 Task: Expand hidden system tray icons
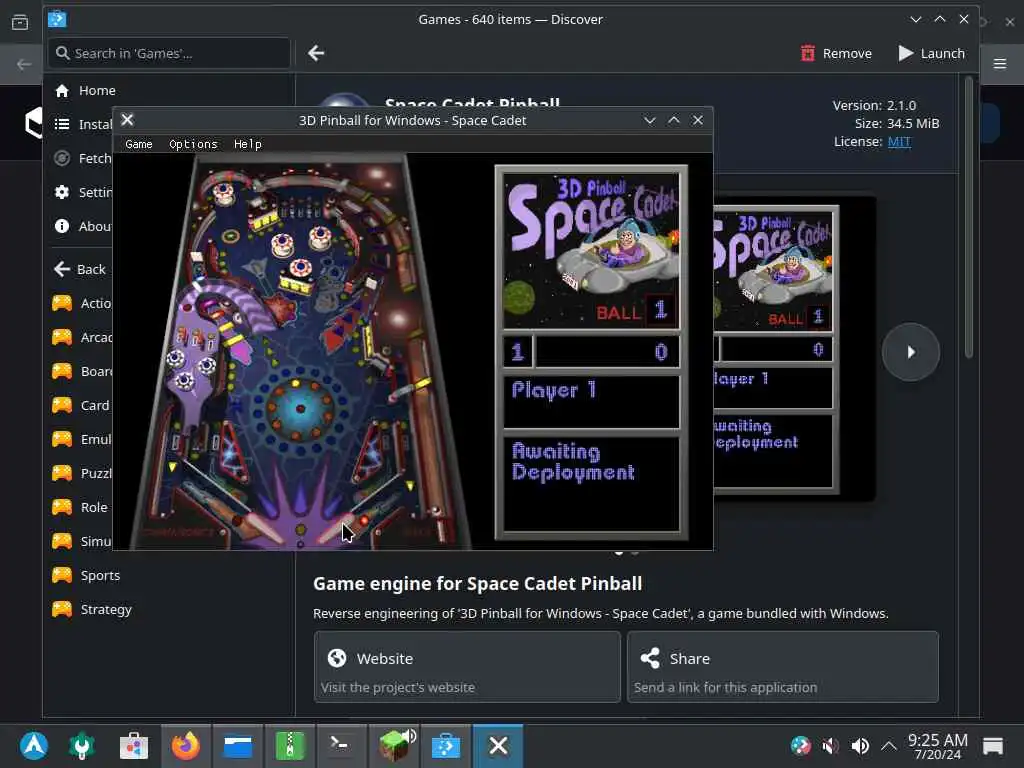click(889, 746)
